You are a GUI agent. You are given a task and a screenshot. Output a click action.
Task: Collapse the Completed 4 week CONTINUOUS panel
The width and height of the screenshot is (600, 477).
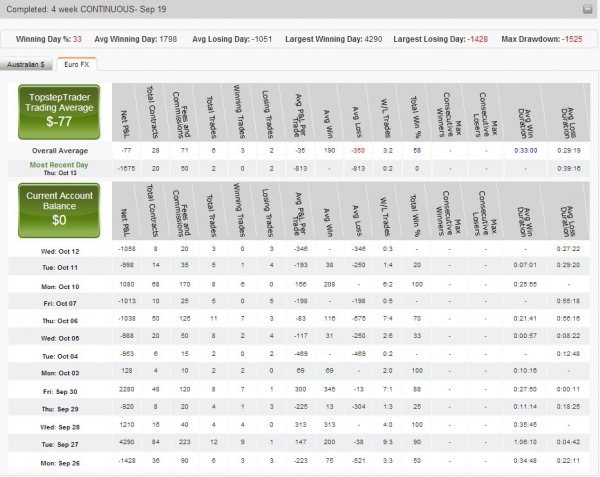[587, 9]
